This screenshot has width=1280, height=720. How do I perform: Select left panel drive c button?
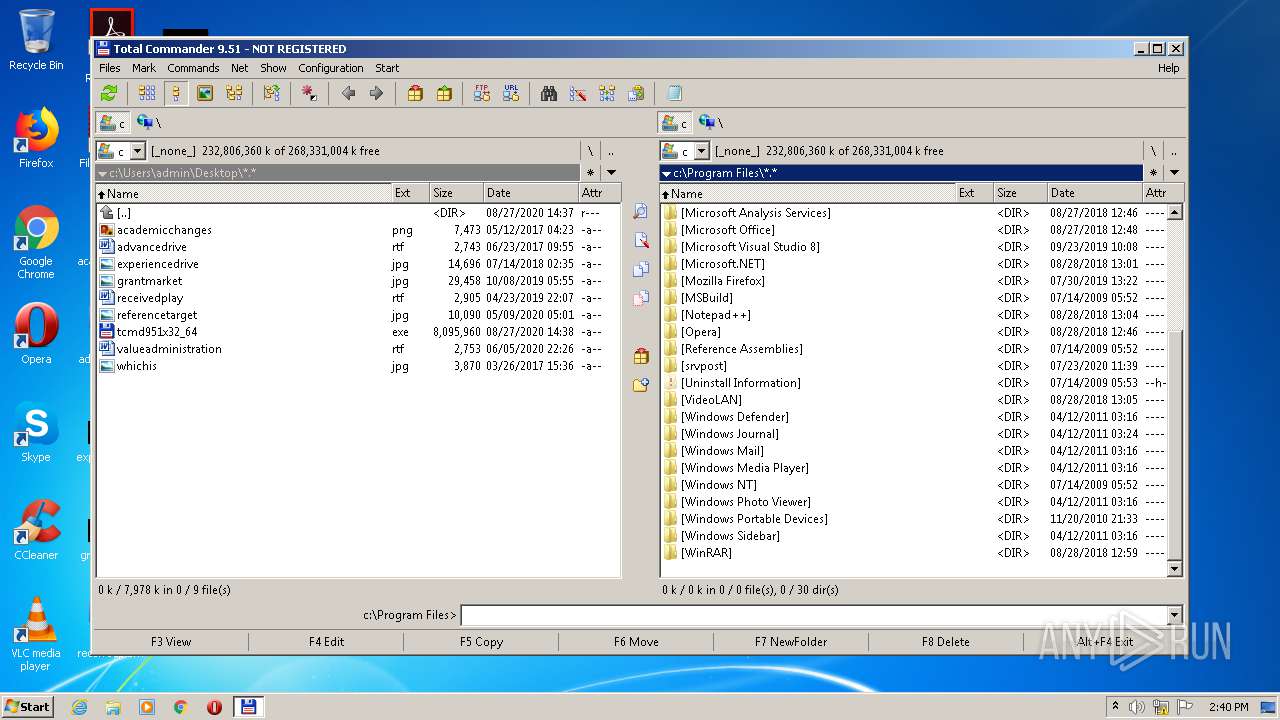pos(113,123)
